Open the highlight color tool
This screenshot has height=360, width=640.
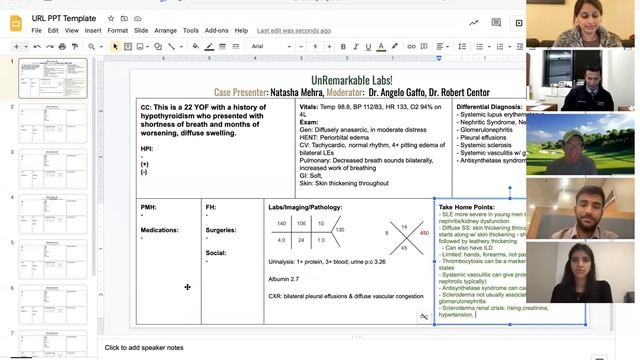(x=394, y=47)
